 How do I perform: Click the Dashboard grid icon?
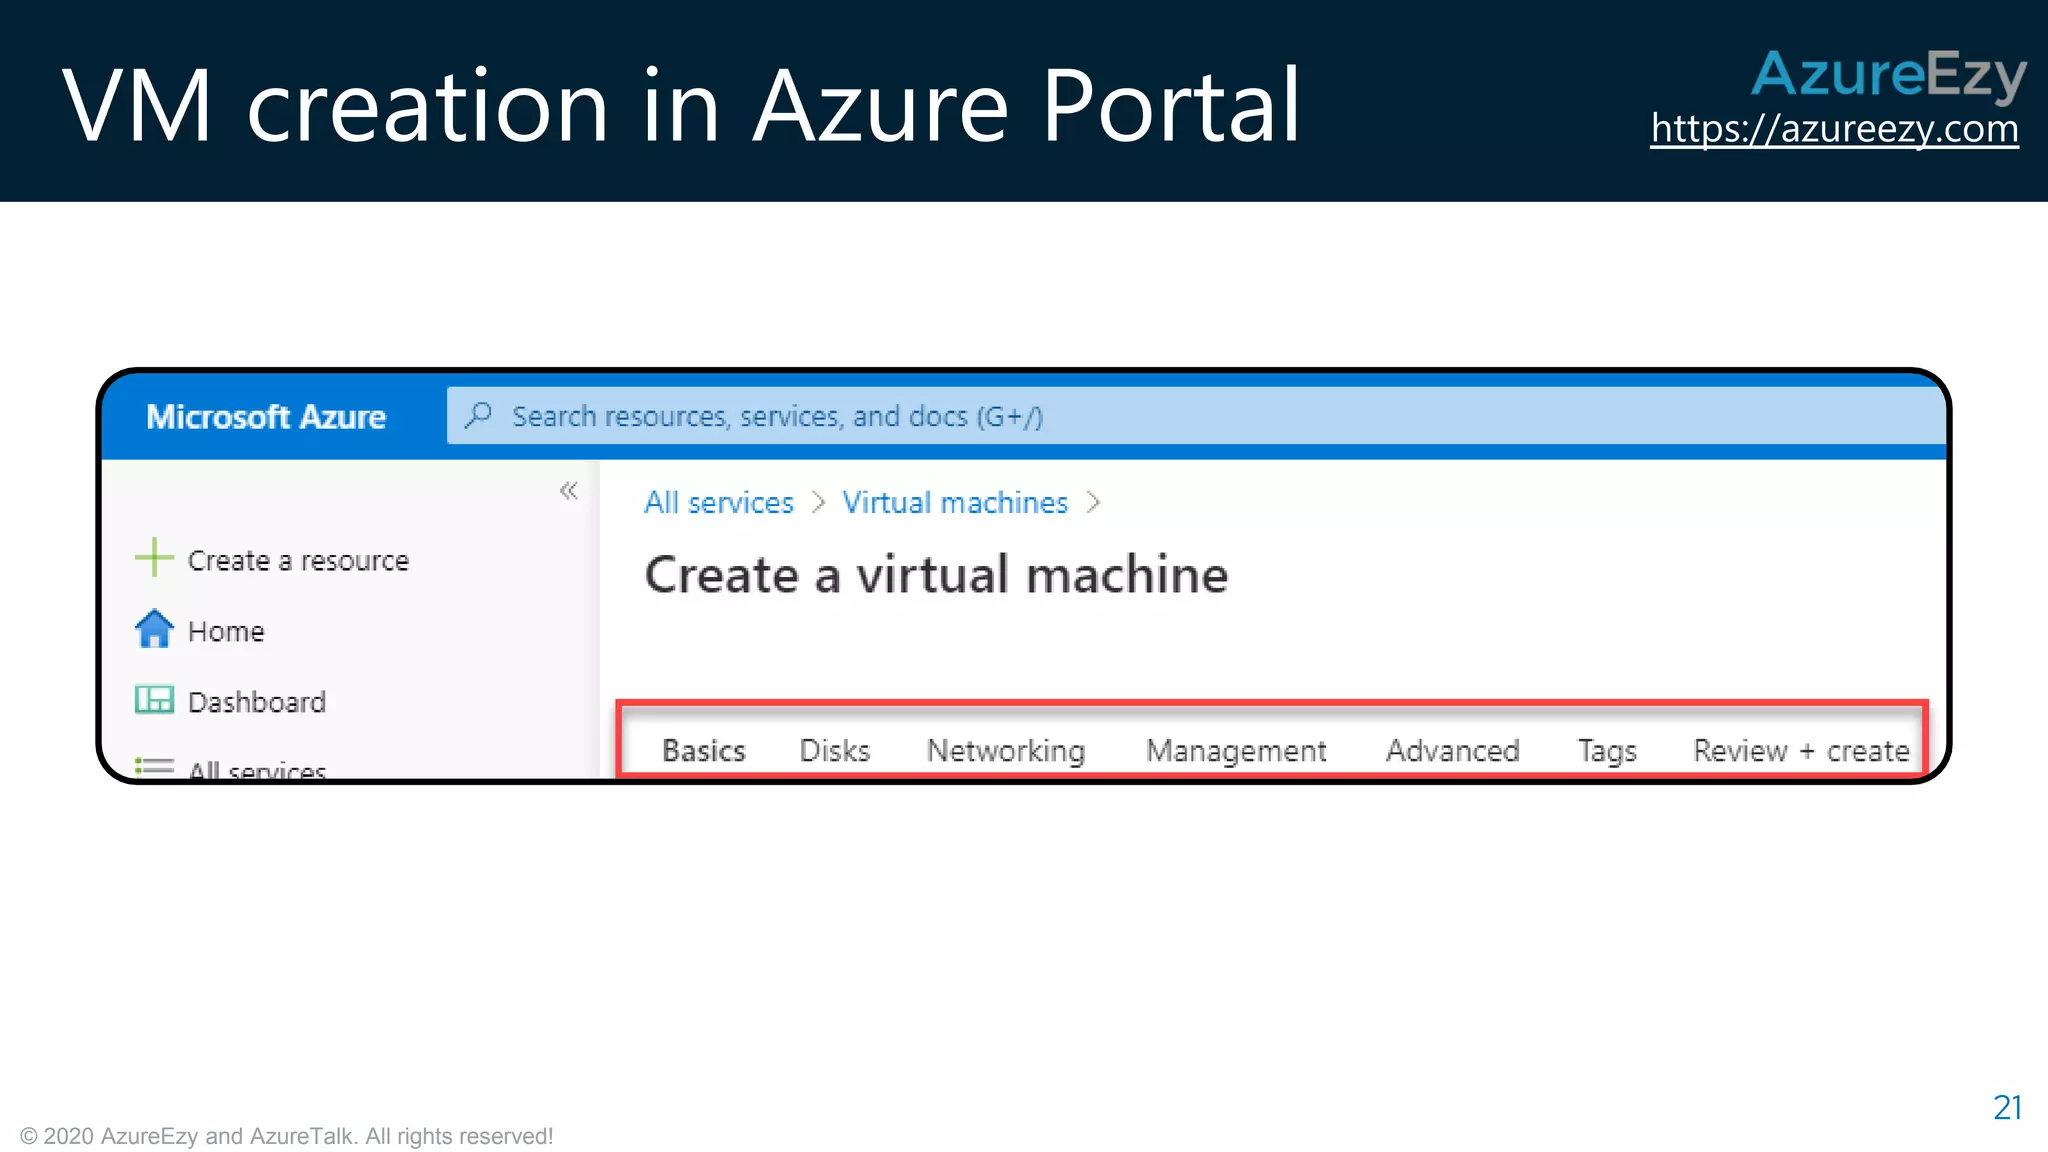tap(154, 699)
